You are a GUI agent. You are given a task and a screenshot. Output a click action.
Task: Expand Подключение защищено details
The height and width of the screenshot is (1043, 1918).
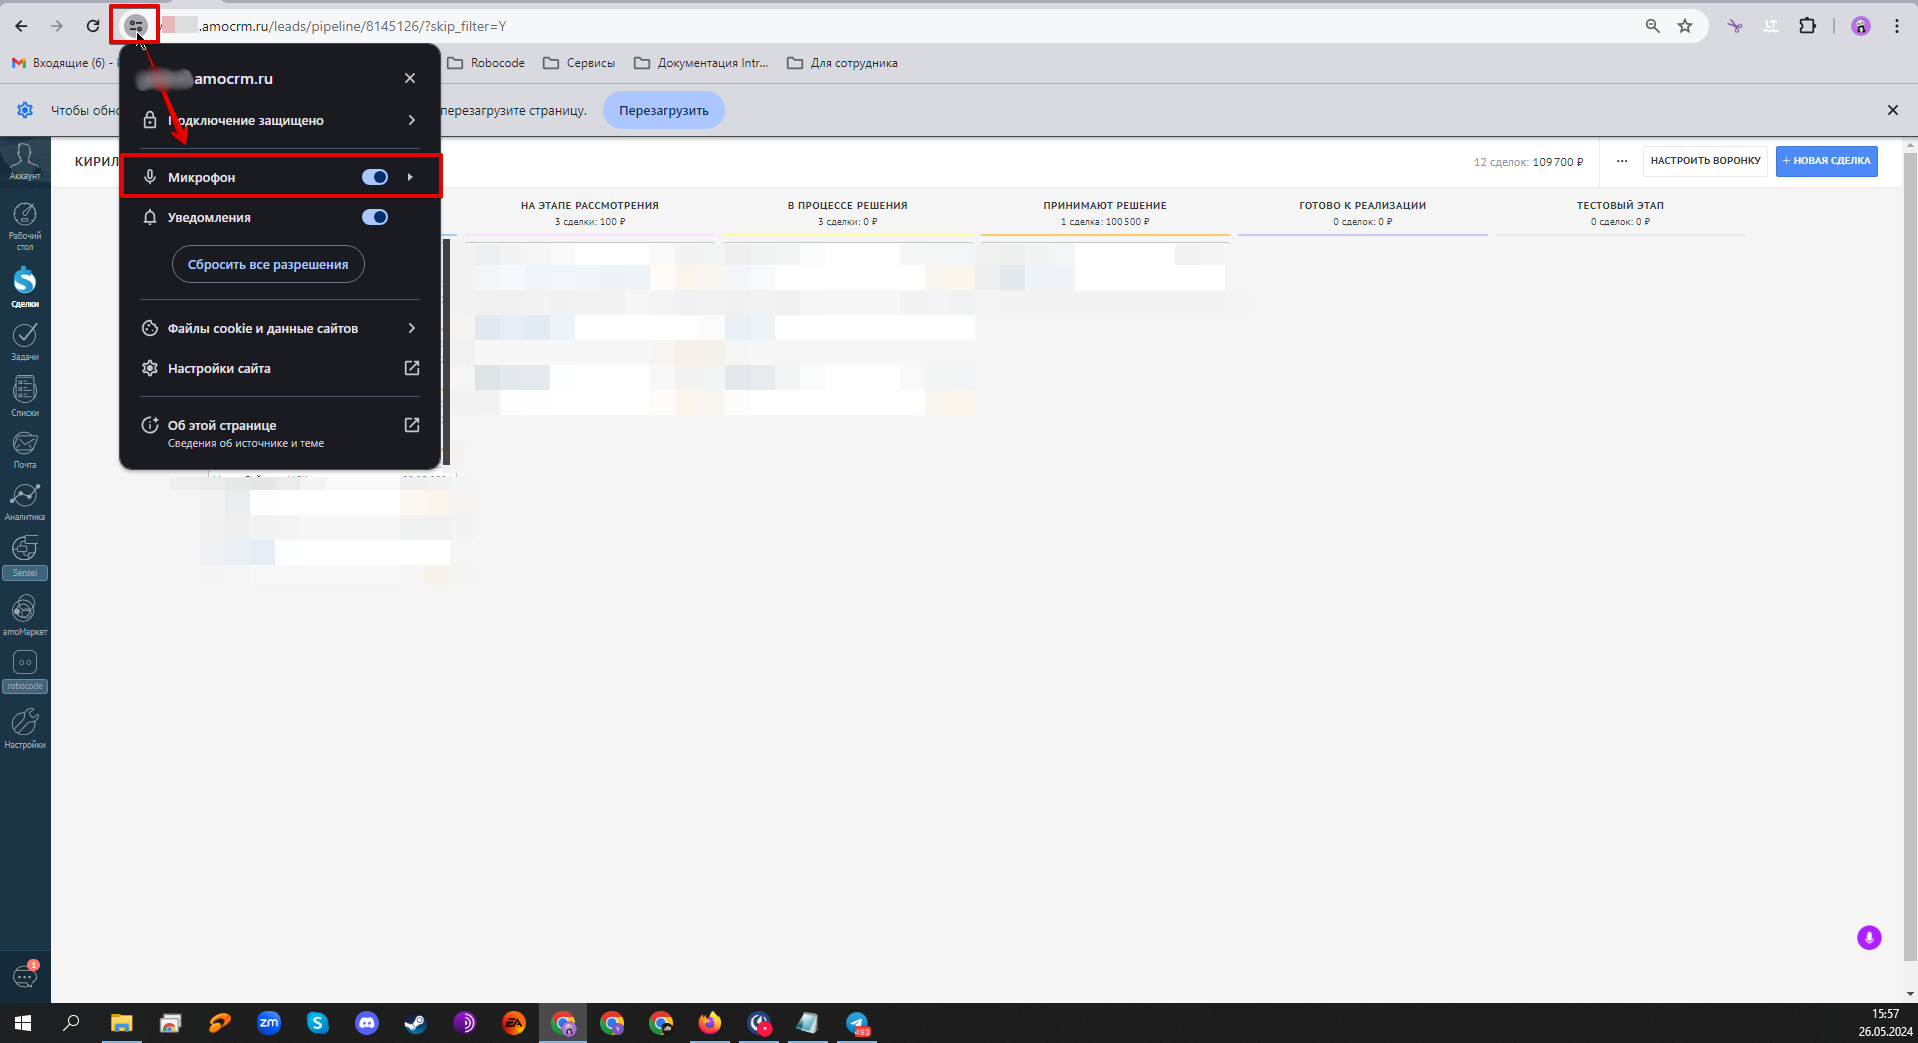280,120
